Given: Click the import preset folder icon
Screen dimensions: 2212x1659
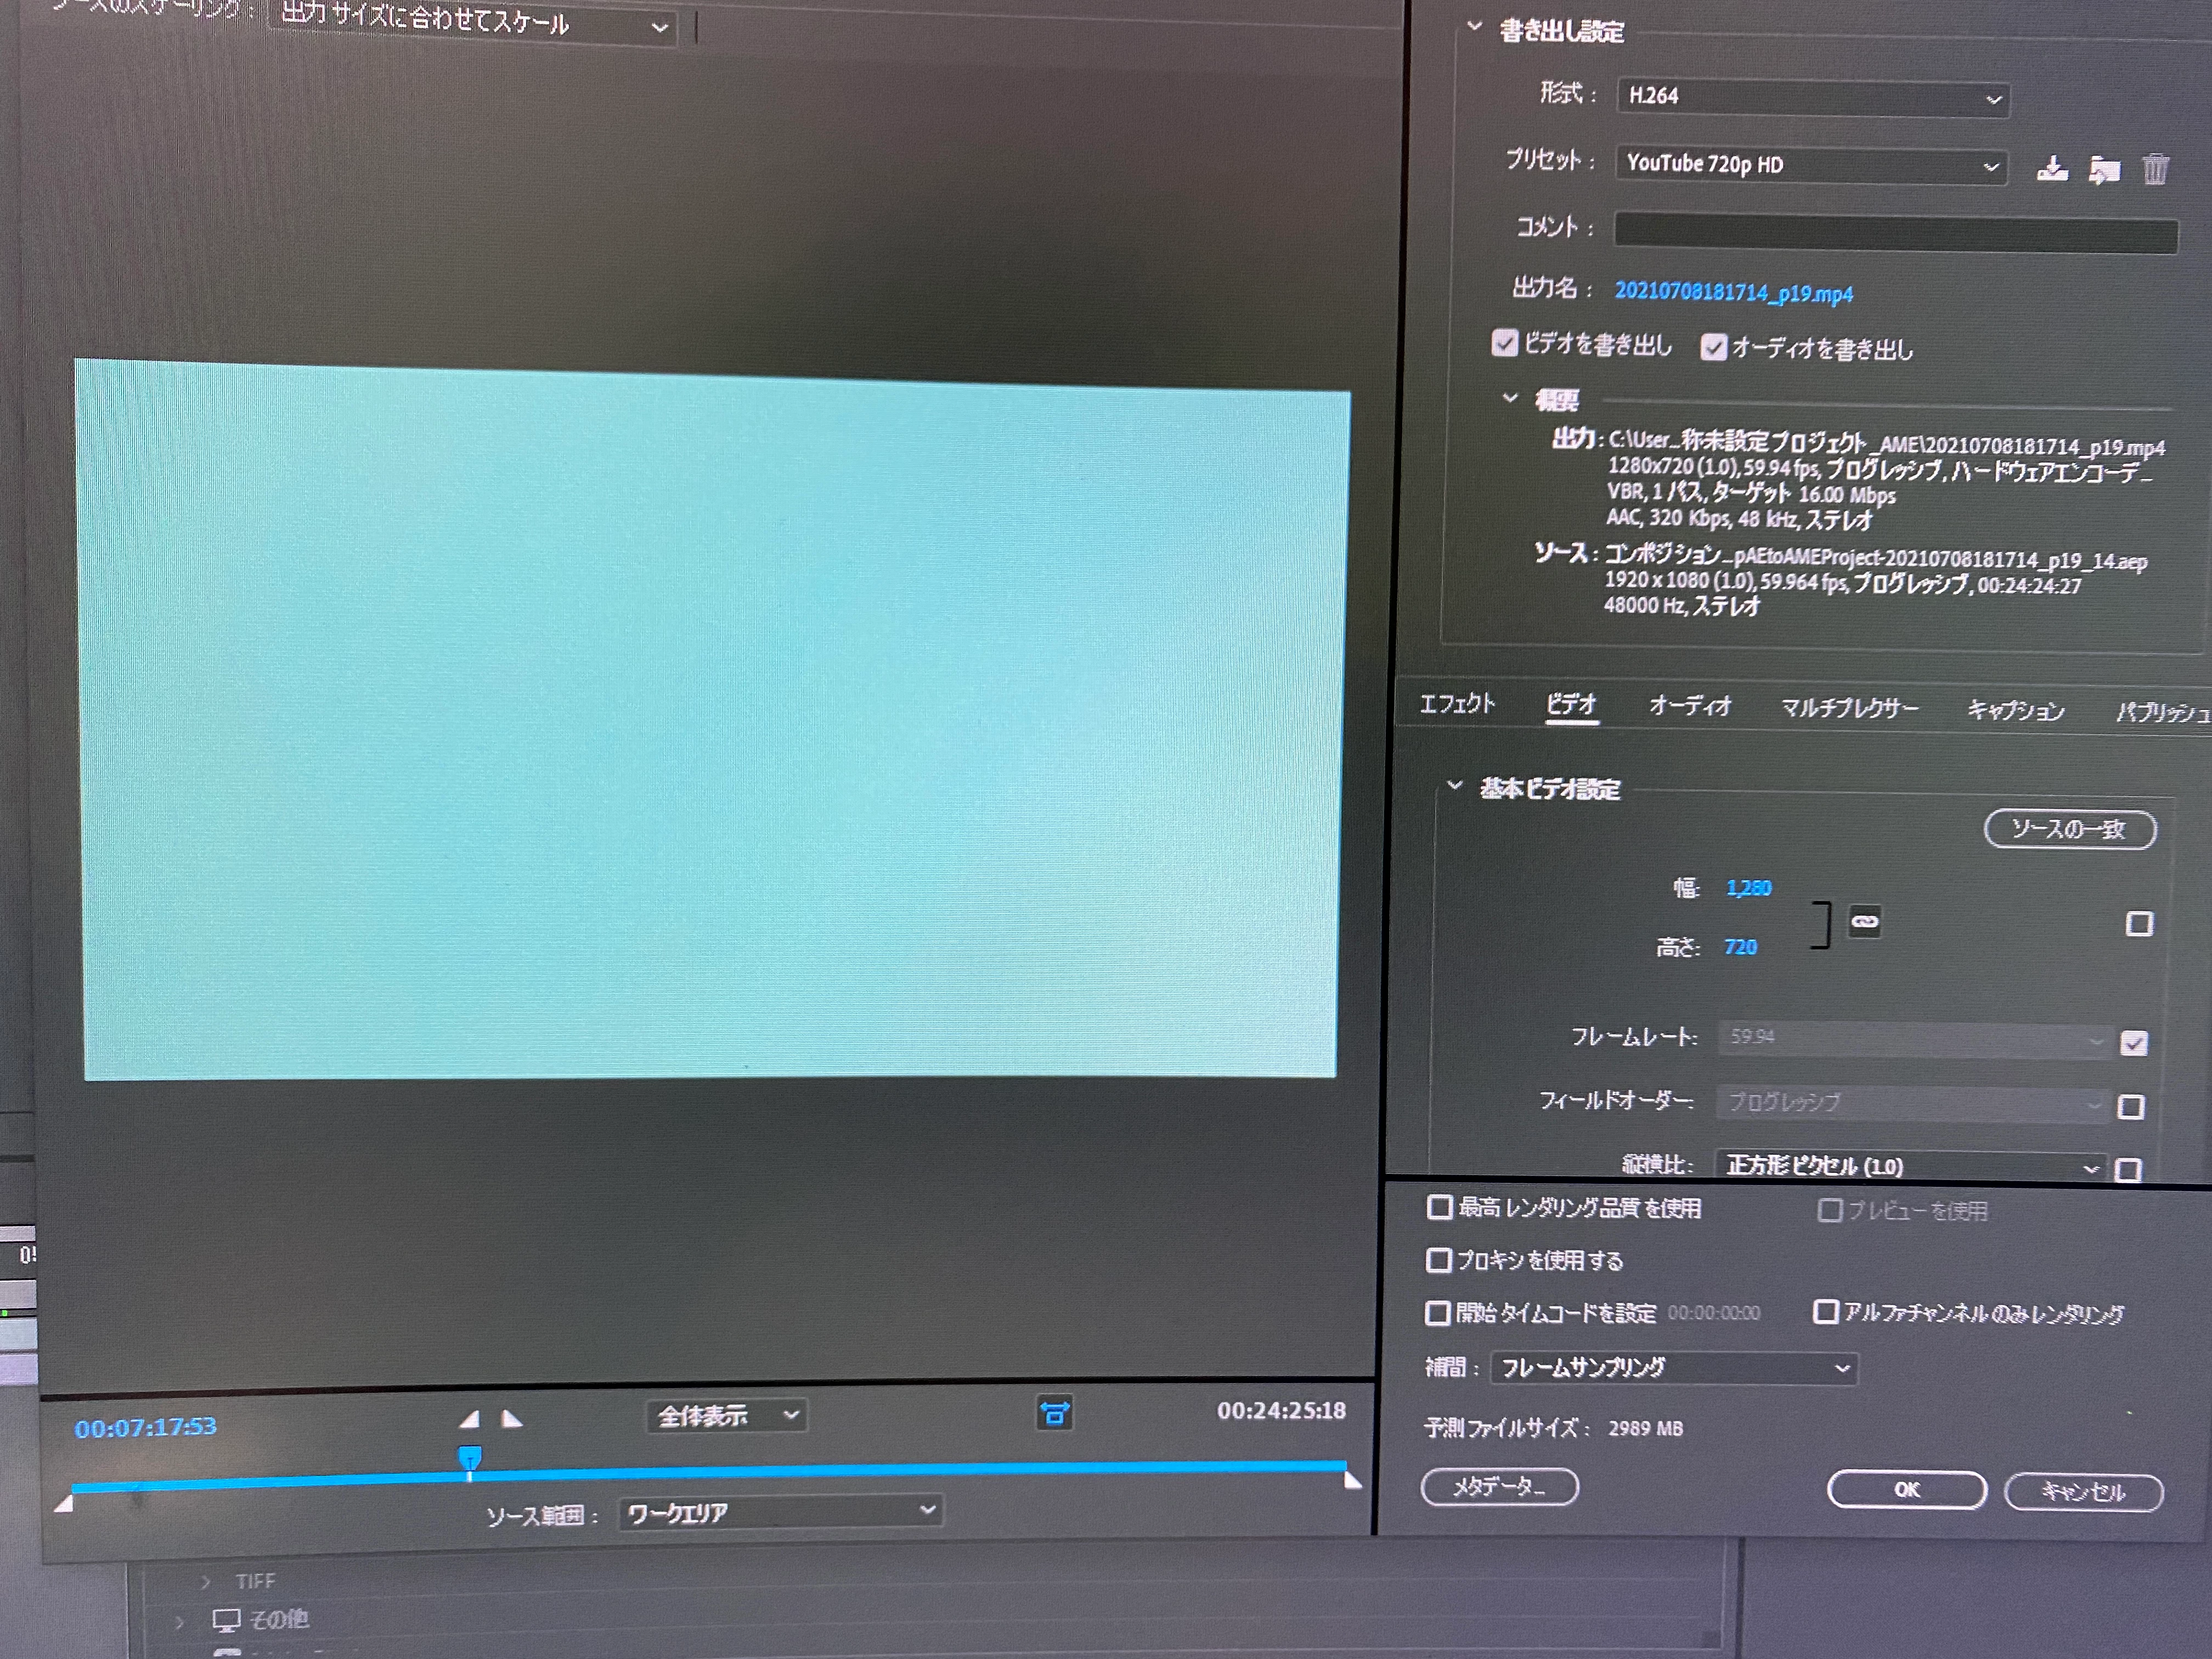Looking at the screenshot, I should [x=2104, y=170].
